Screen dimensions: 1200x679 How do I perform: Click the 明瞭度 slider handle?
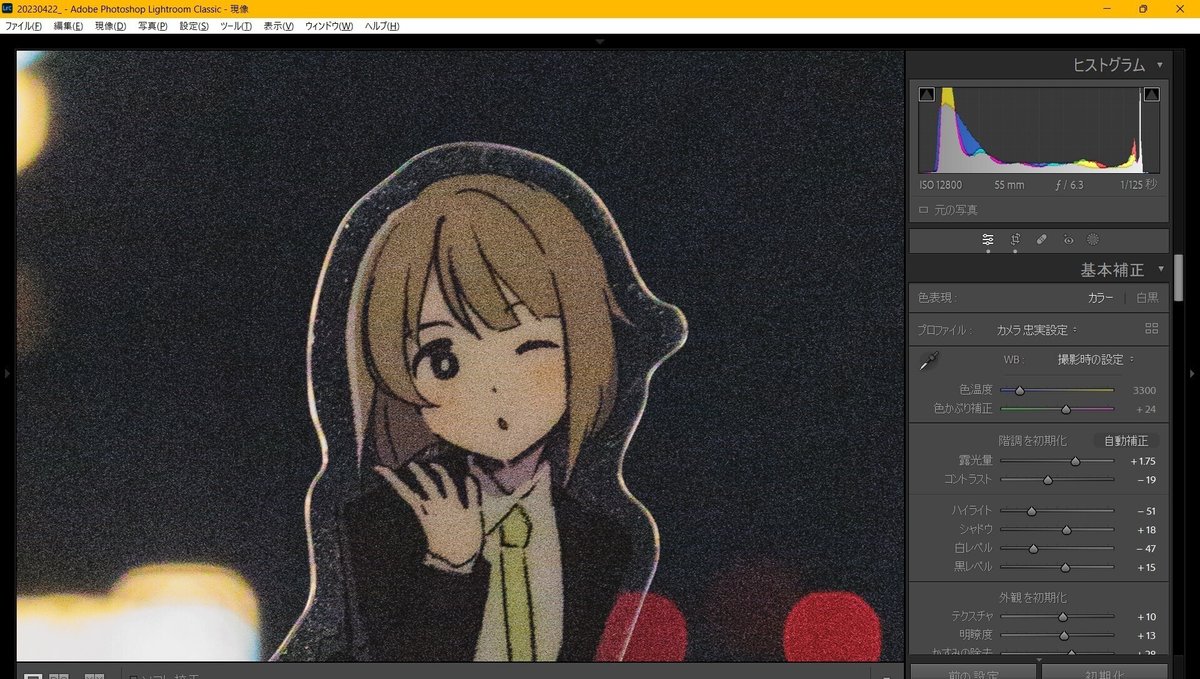tap(1063, 636)
